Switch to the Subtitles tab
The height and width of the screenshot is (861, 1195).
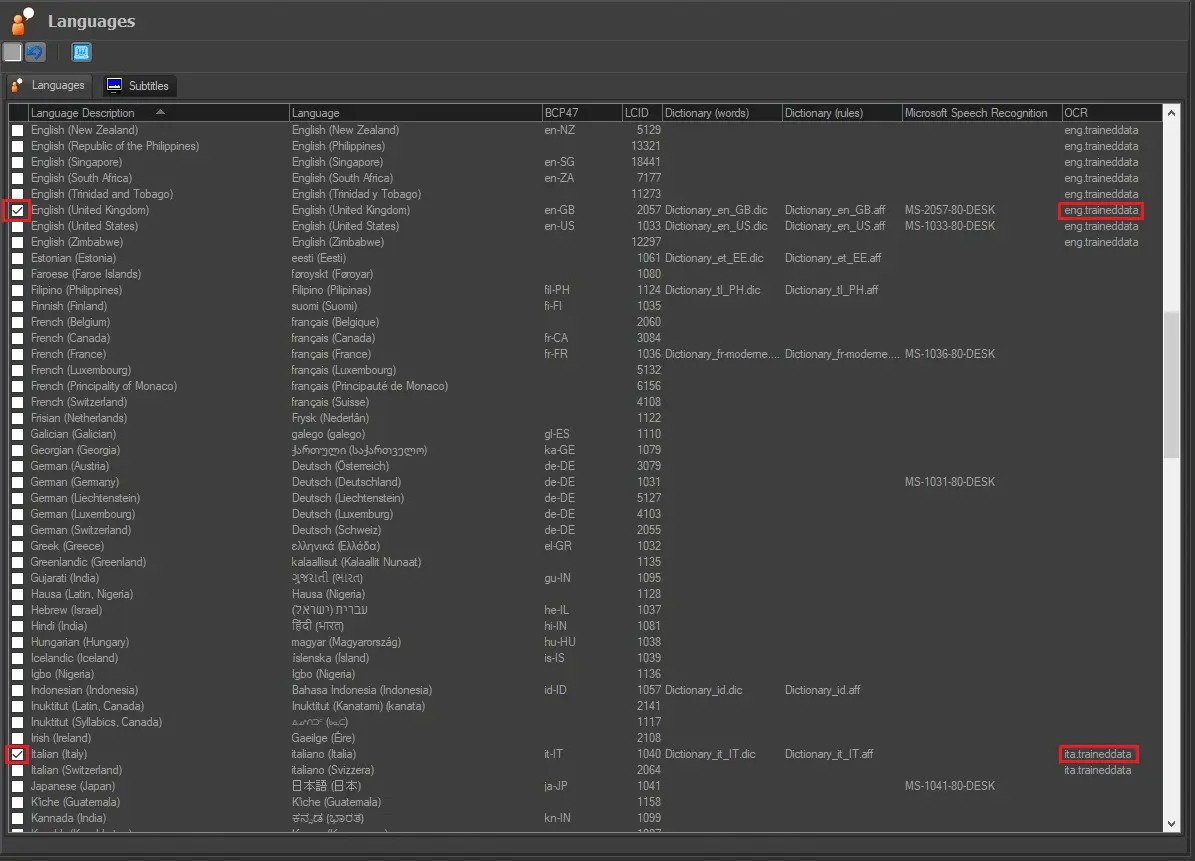click(140, 86)
